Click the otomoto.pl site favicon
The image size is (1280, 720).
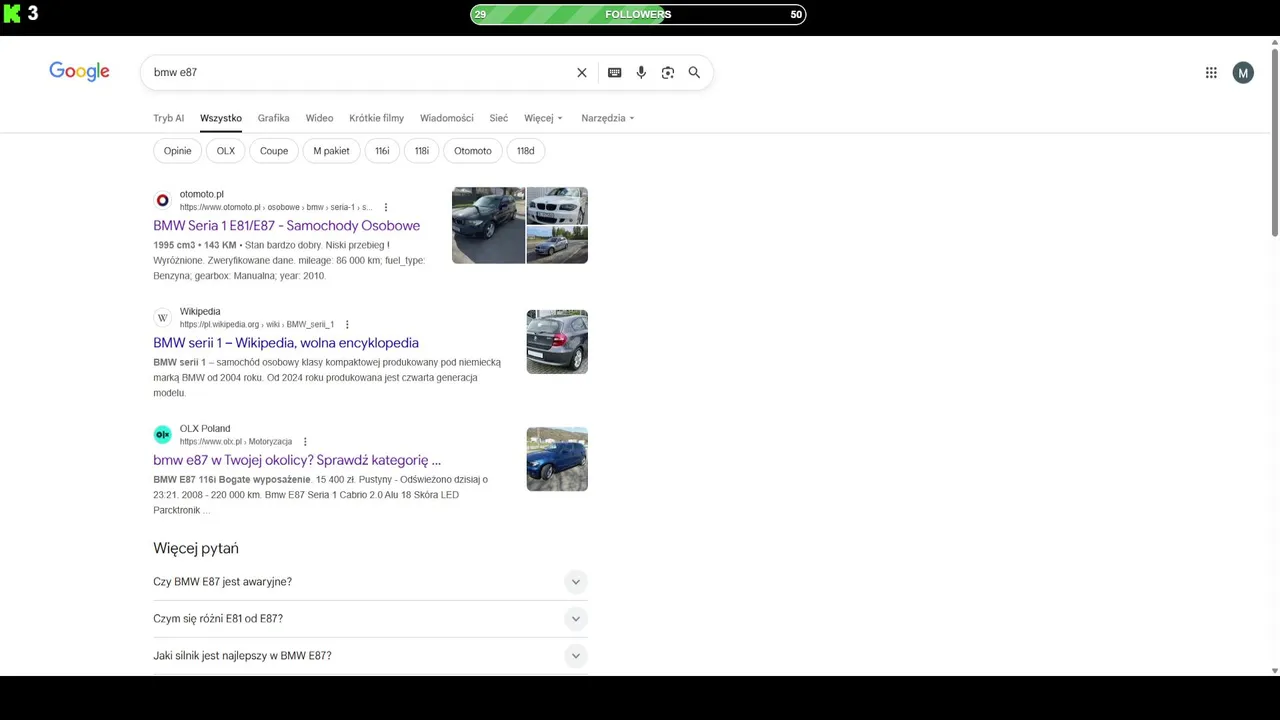point(162,200)
